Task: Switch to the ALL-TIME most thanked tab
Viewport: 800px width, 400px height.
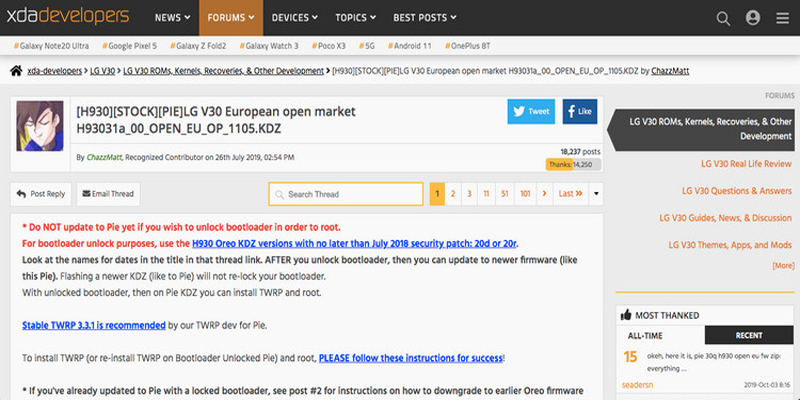Action: tap(660, 335)
